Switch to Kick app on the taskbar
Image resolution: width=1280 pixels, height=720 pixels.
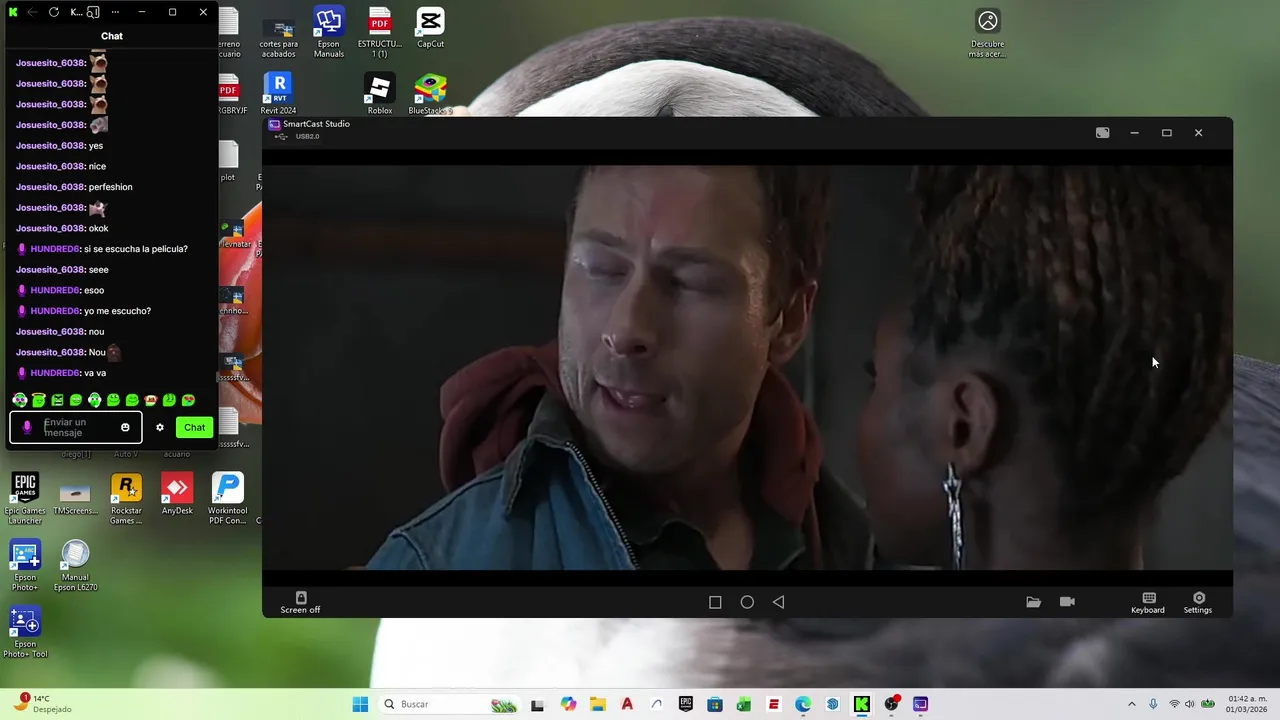click(x=861, y=704)
